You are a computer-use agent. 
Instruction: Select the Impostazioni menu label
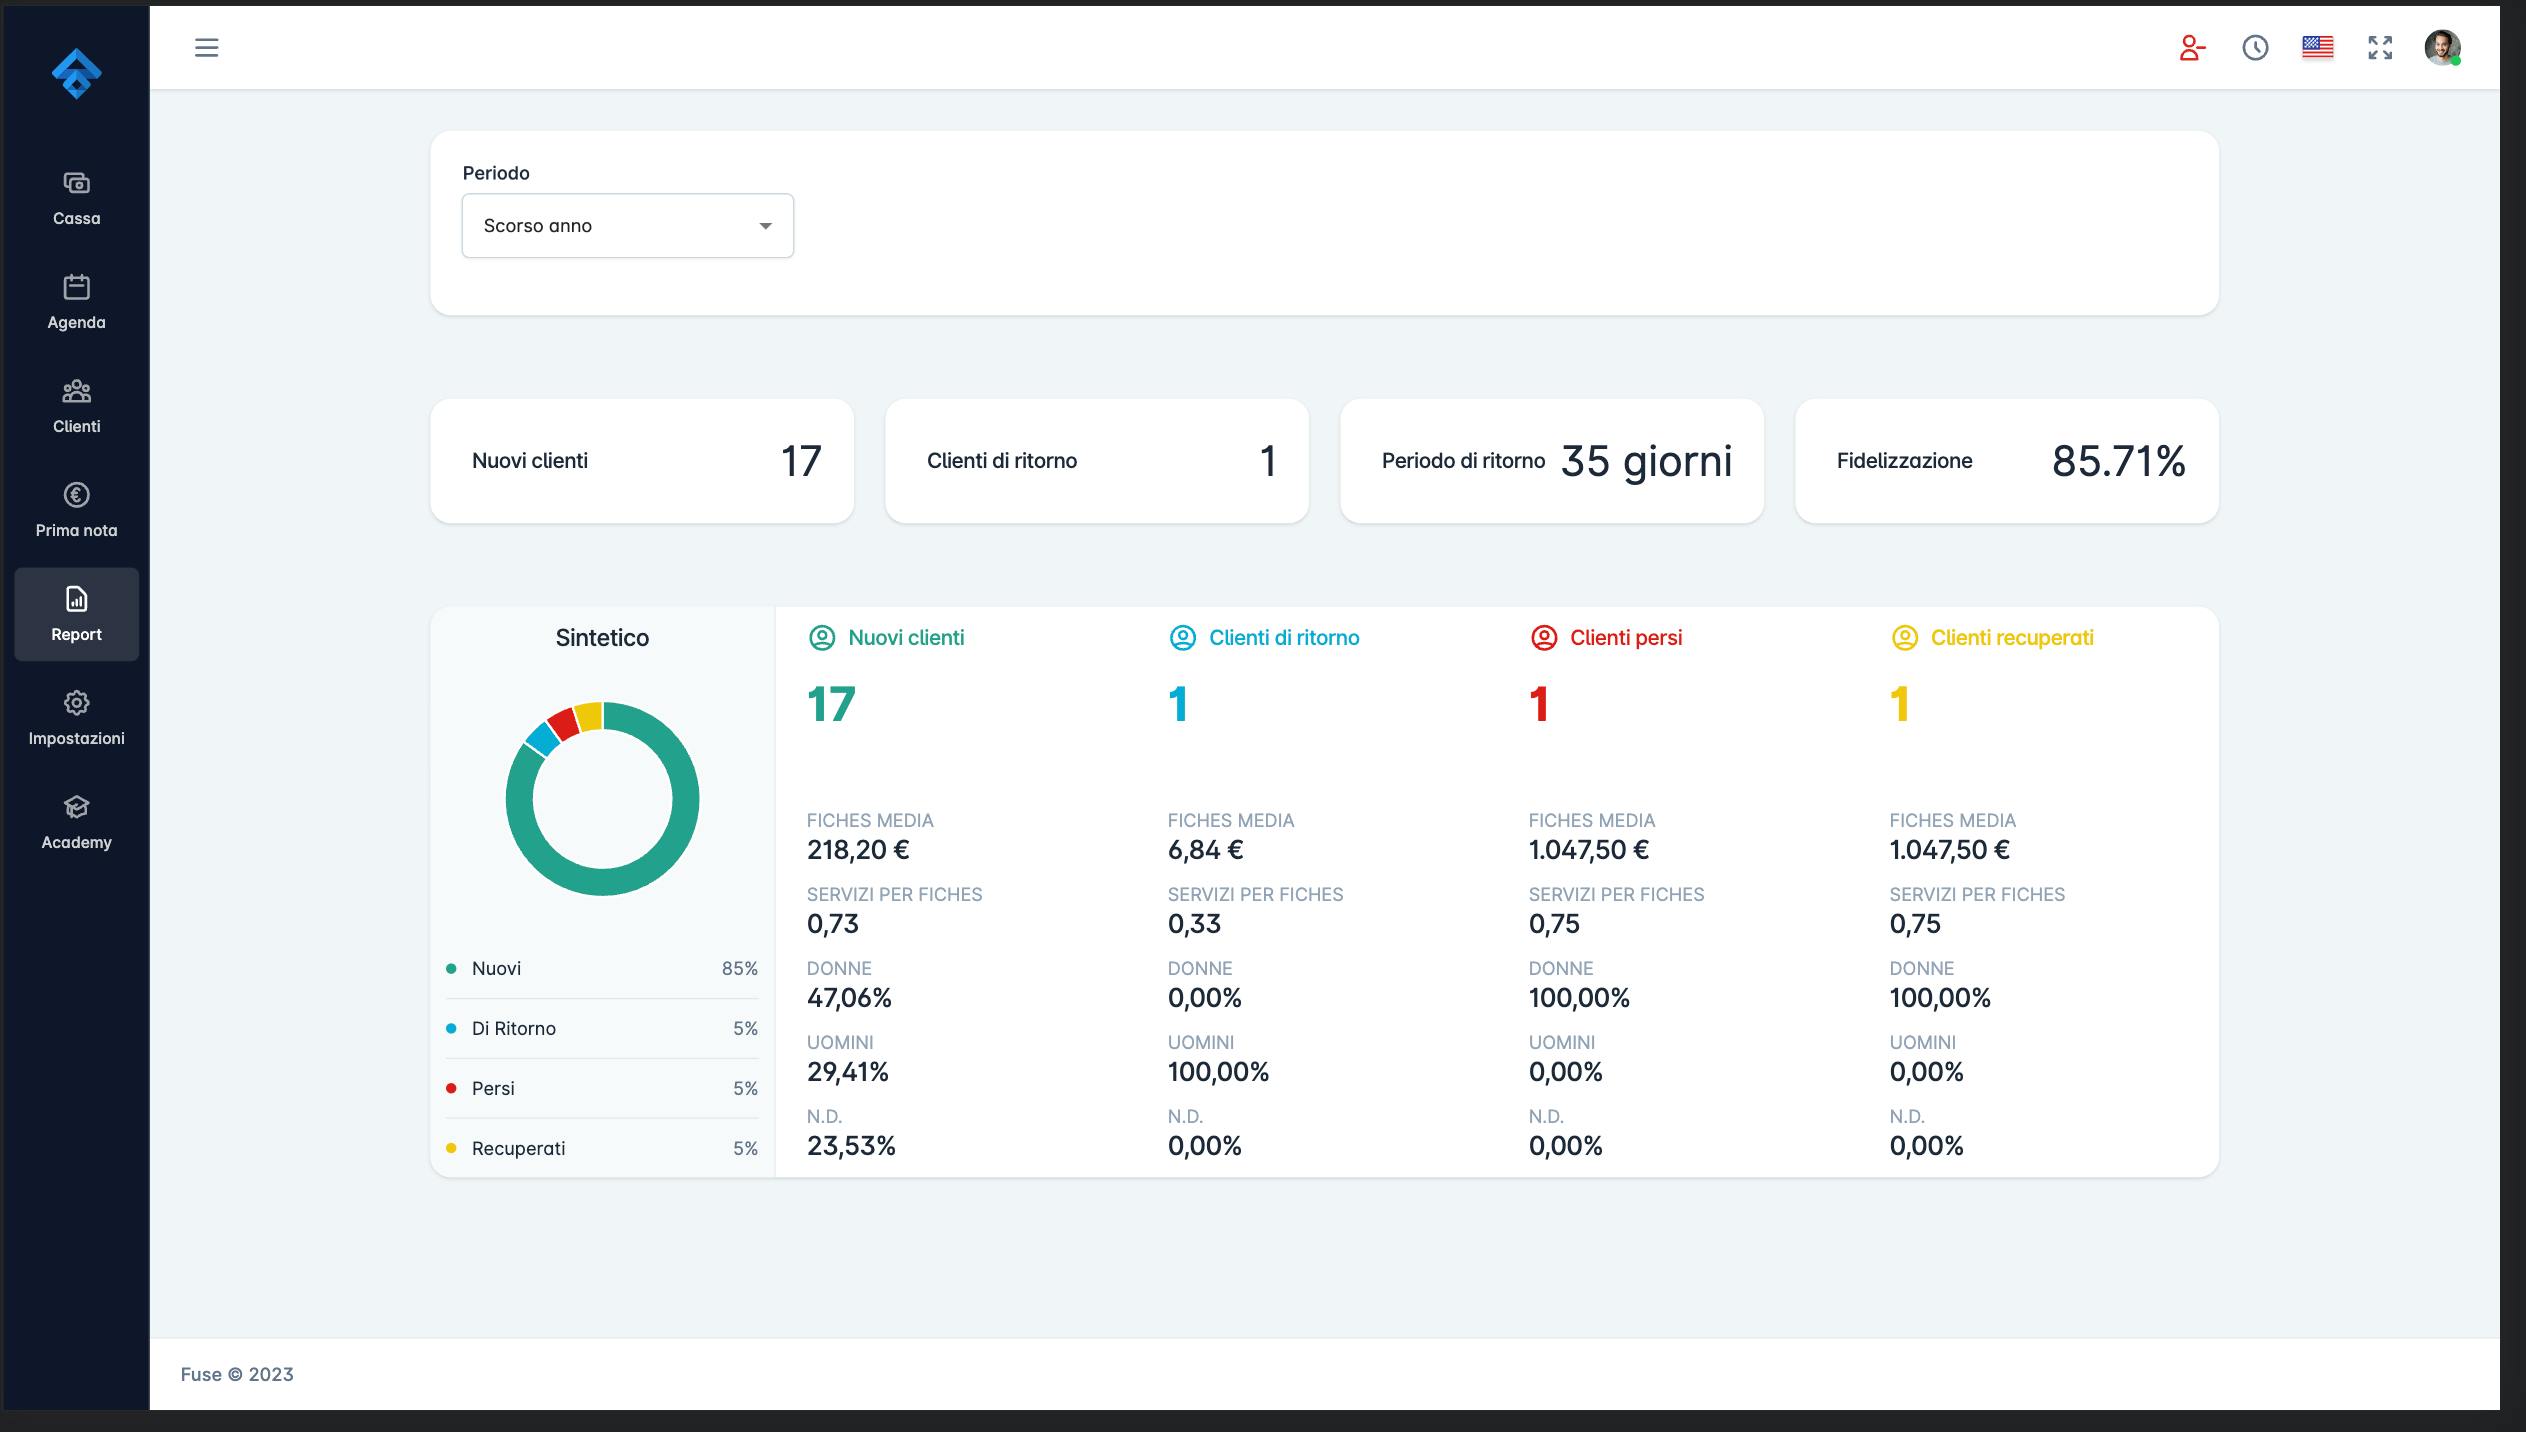point(76,738)
